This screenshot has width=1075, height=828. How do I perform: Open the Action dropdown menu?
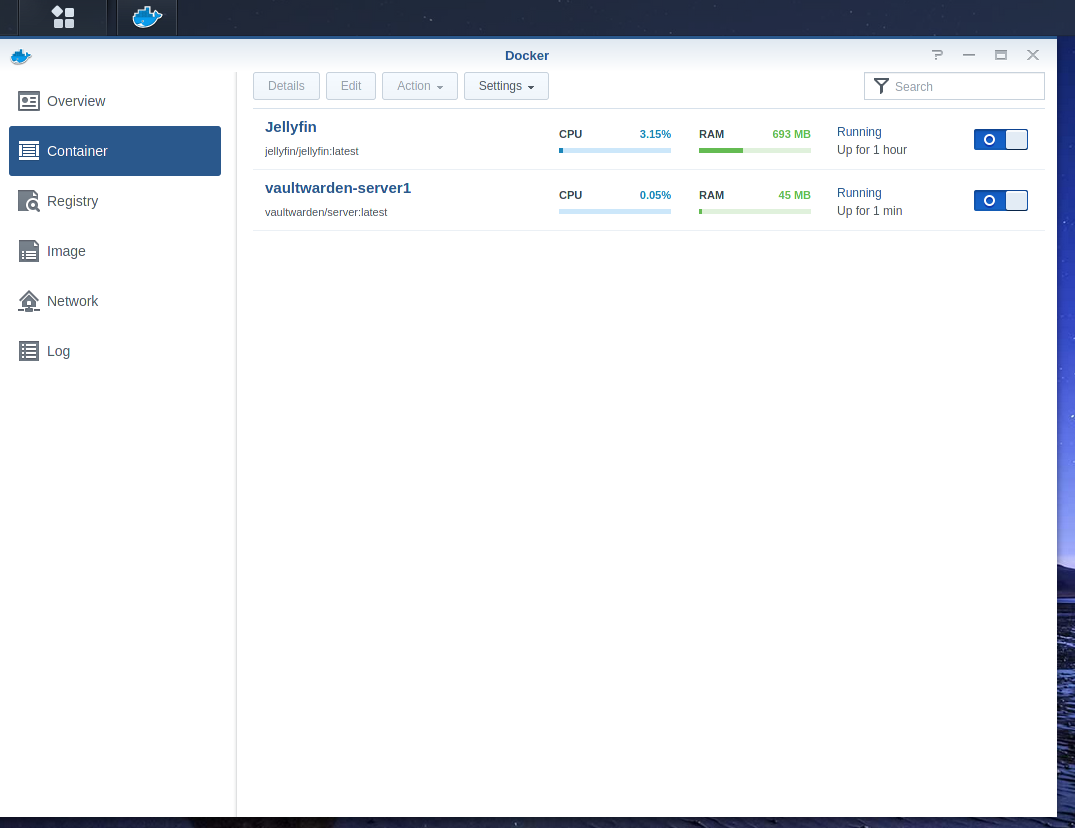pos(420,86)
